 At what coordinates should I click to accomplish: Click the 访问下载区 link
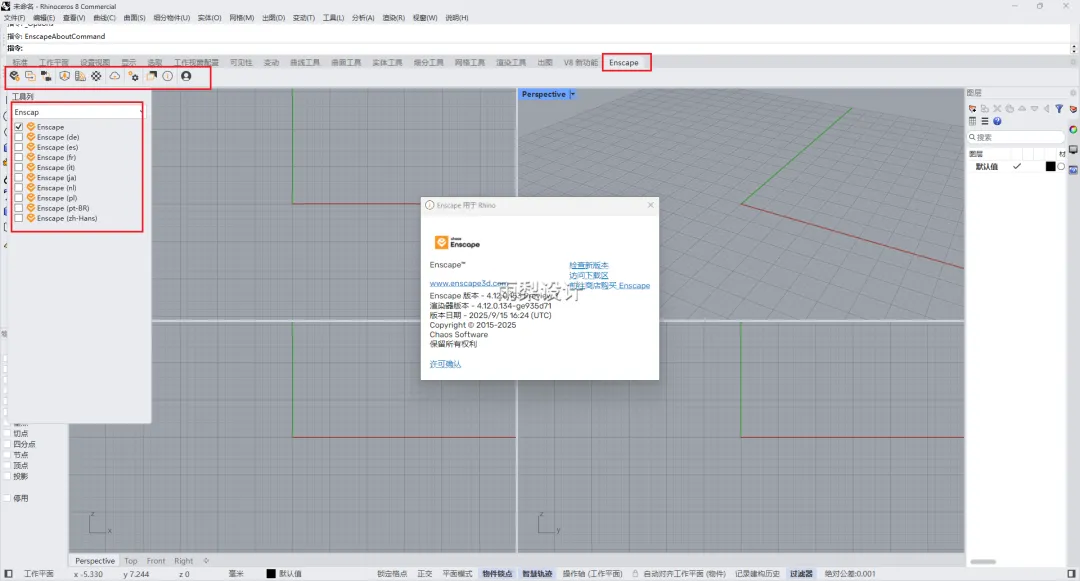(x=589, y=275)
